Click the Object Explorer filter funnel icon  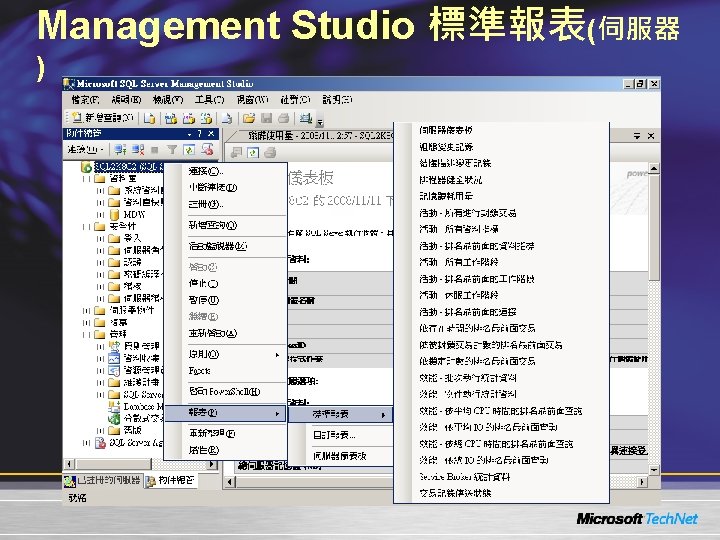172,149
